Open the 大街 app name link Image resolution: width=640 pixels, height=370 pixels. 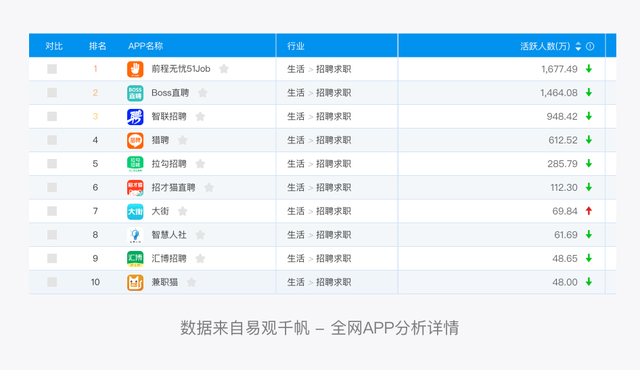[160, 211]
